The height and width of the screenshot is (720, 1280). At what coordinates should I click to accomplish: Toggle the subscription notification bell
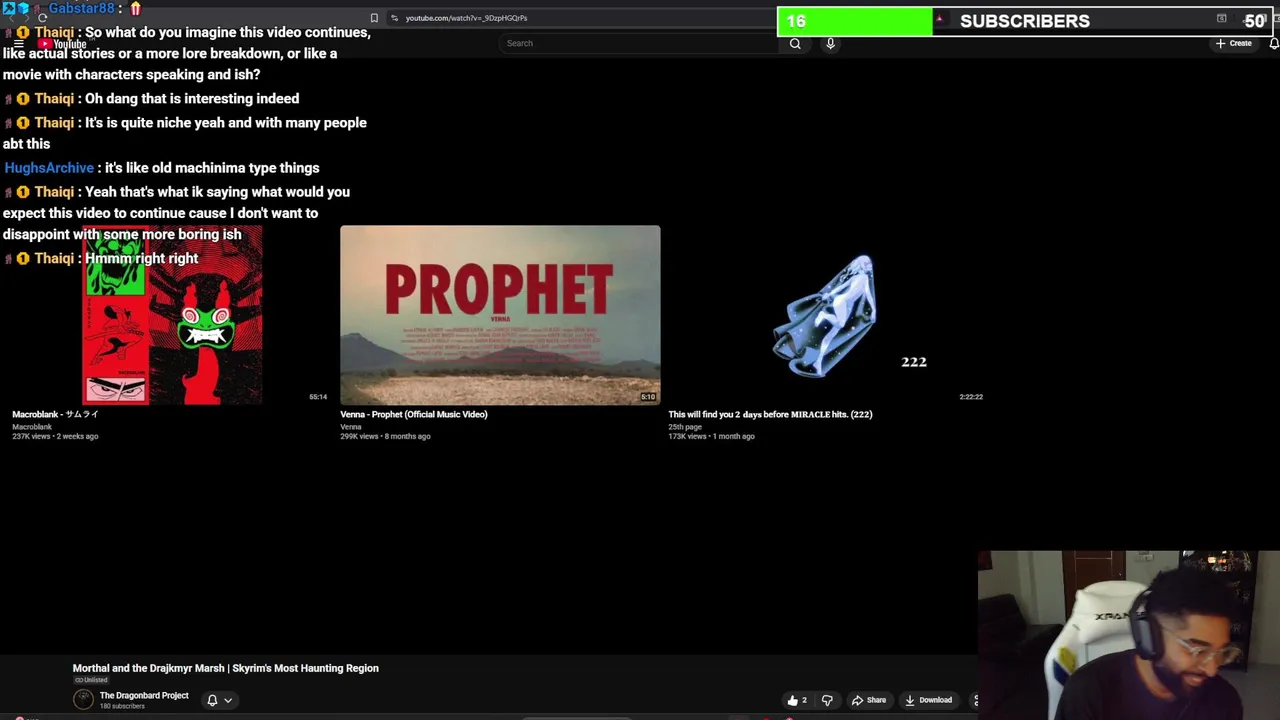[x=212, y=700]
